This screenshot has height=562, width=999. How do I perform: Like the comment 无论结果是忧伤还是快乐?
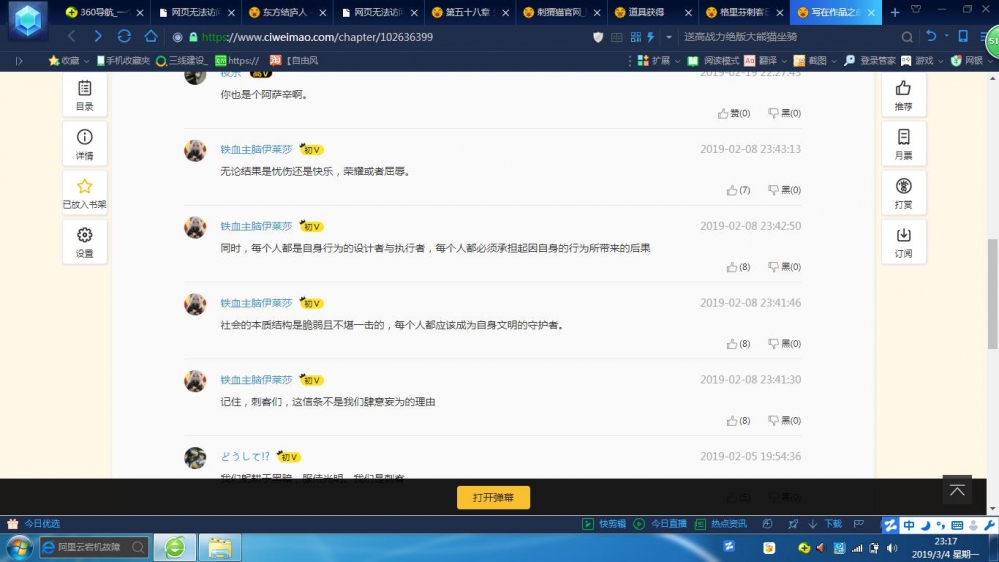click(x=738, y=190)
